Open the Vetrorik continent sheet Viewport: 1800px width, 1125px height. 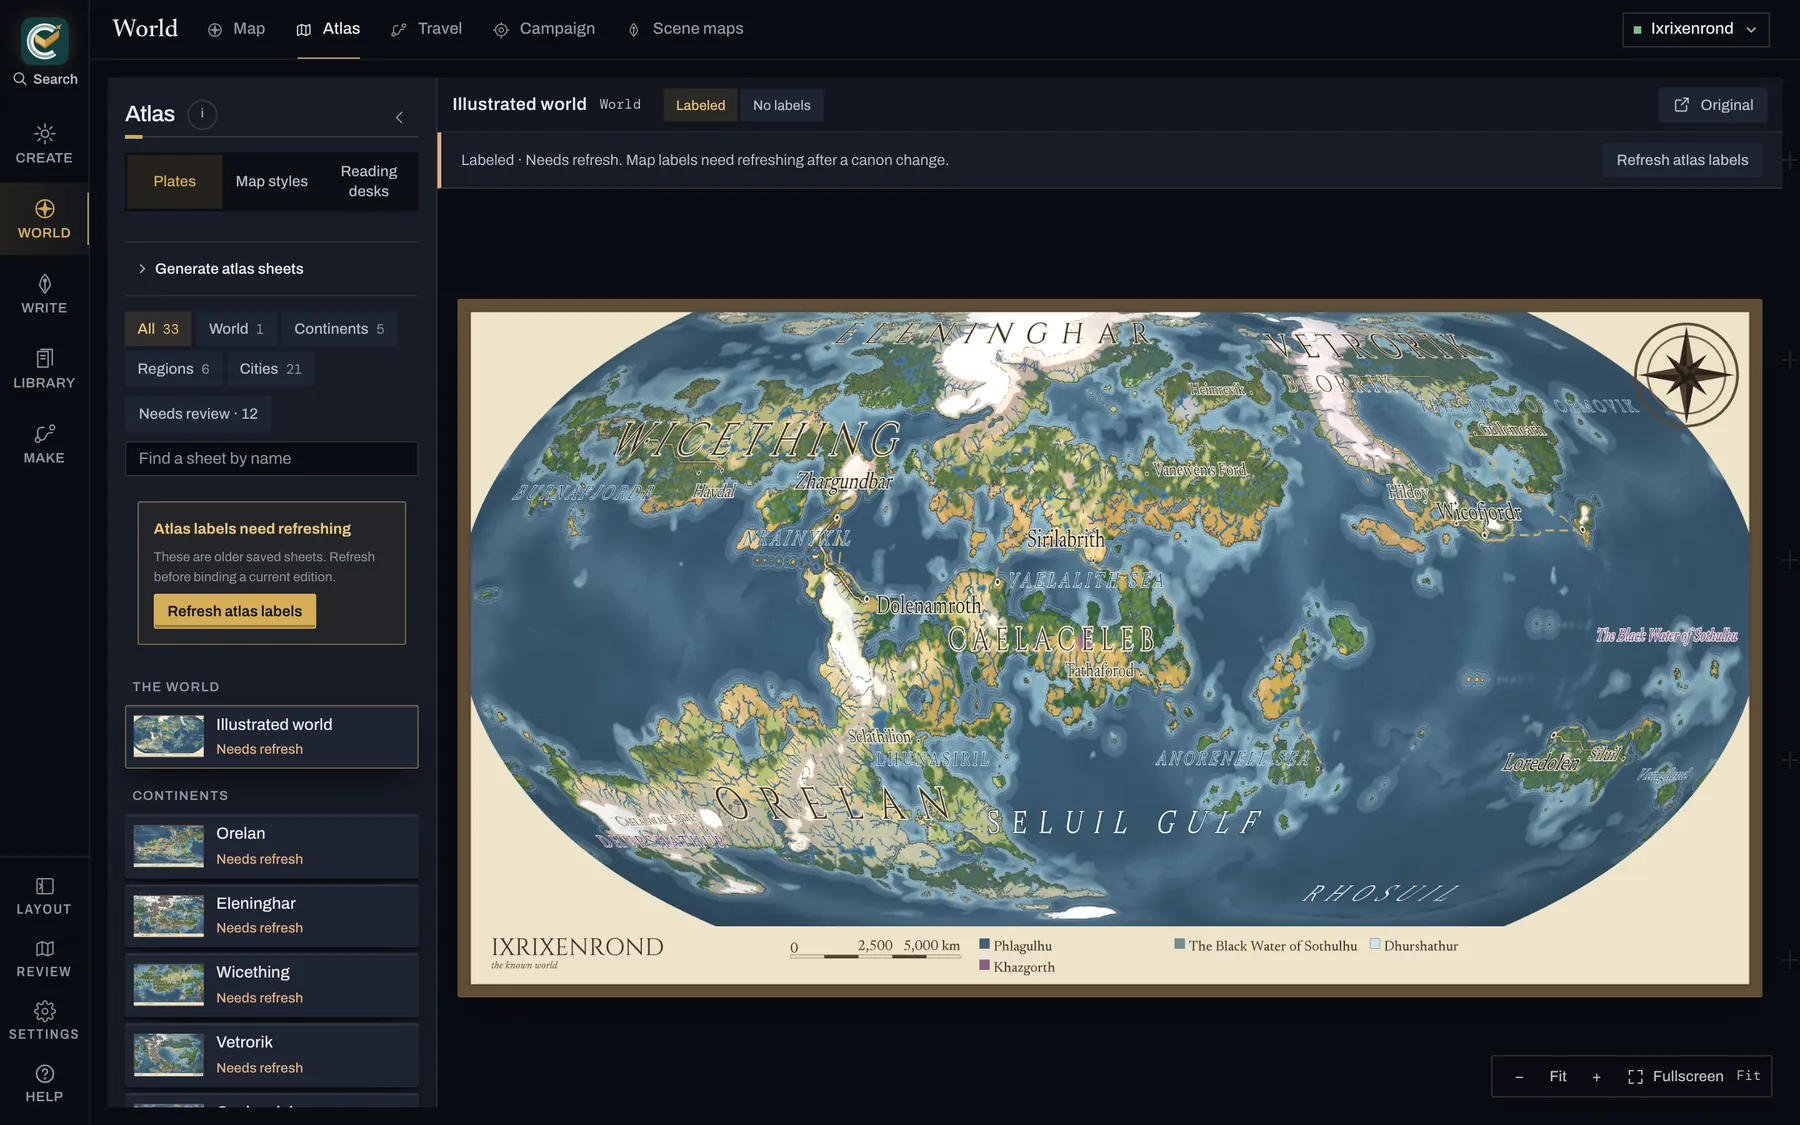point(272,1055)
